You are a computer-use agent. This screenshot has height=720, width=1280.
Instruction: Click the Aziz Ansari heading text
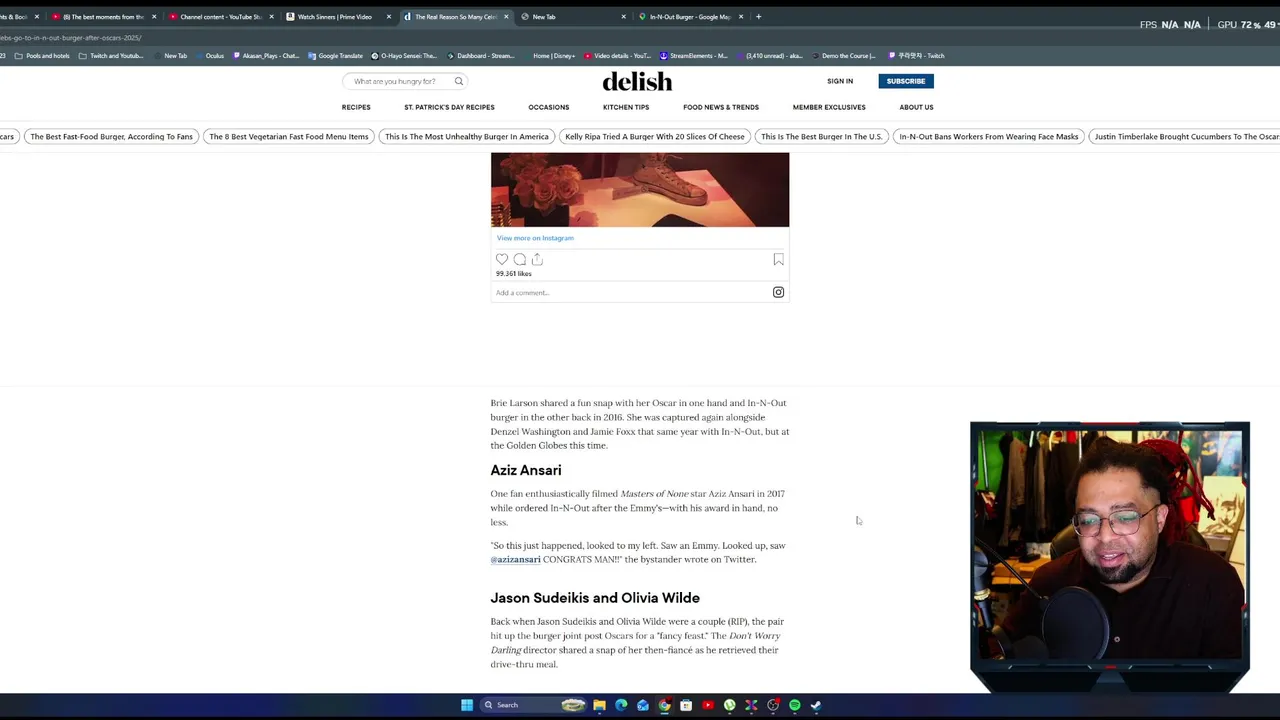click(526, 470)
